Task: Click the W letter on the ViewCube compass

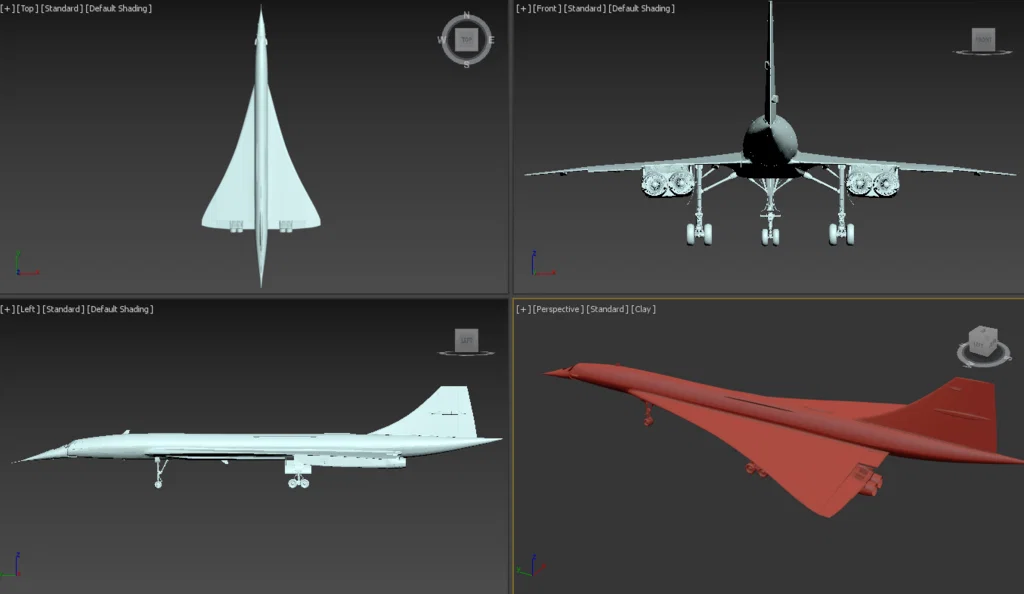Action: point(440,41)
